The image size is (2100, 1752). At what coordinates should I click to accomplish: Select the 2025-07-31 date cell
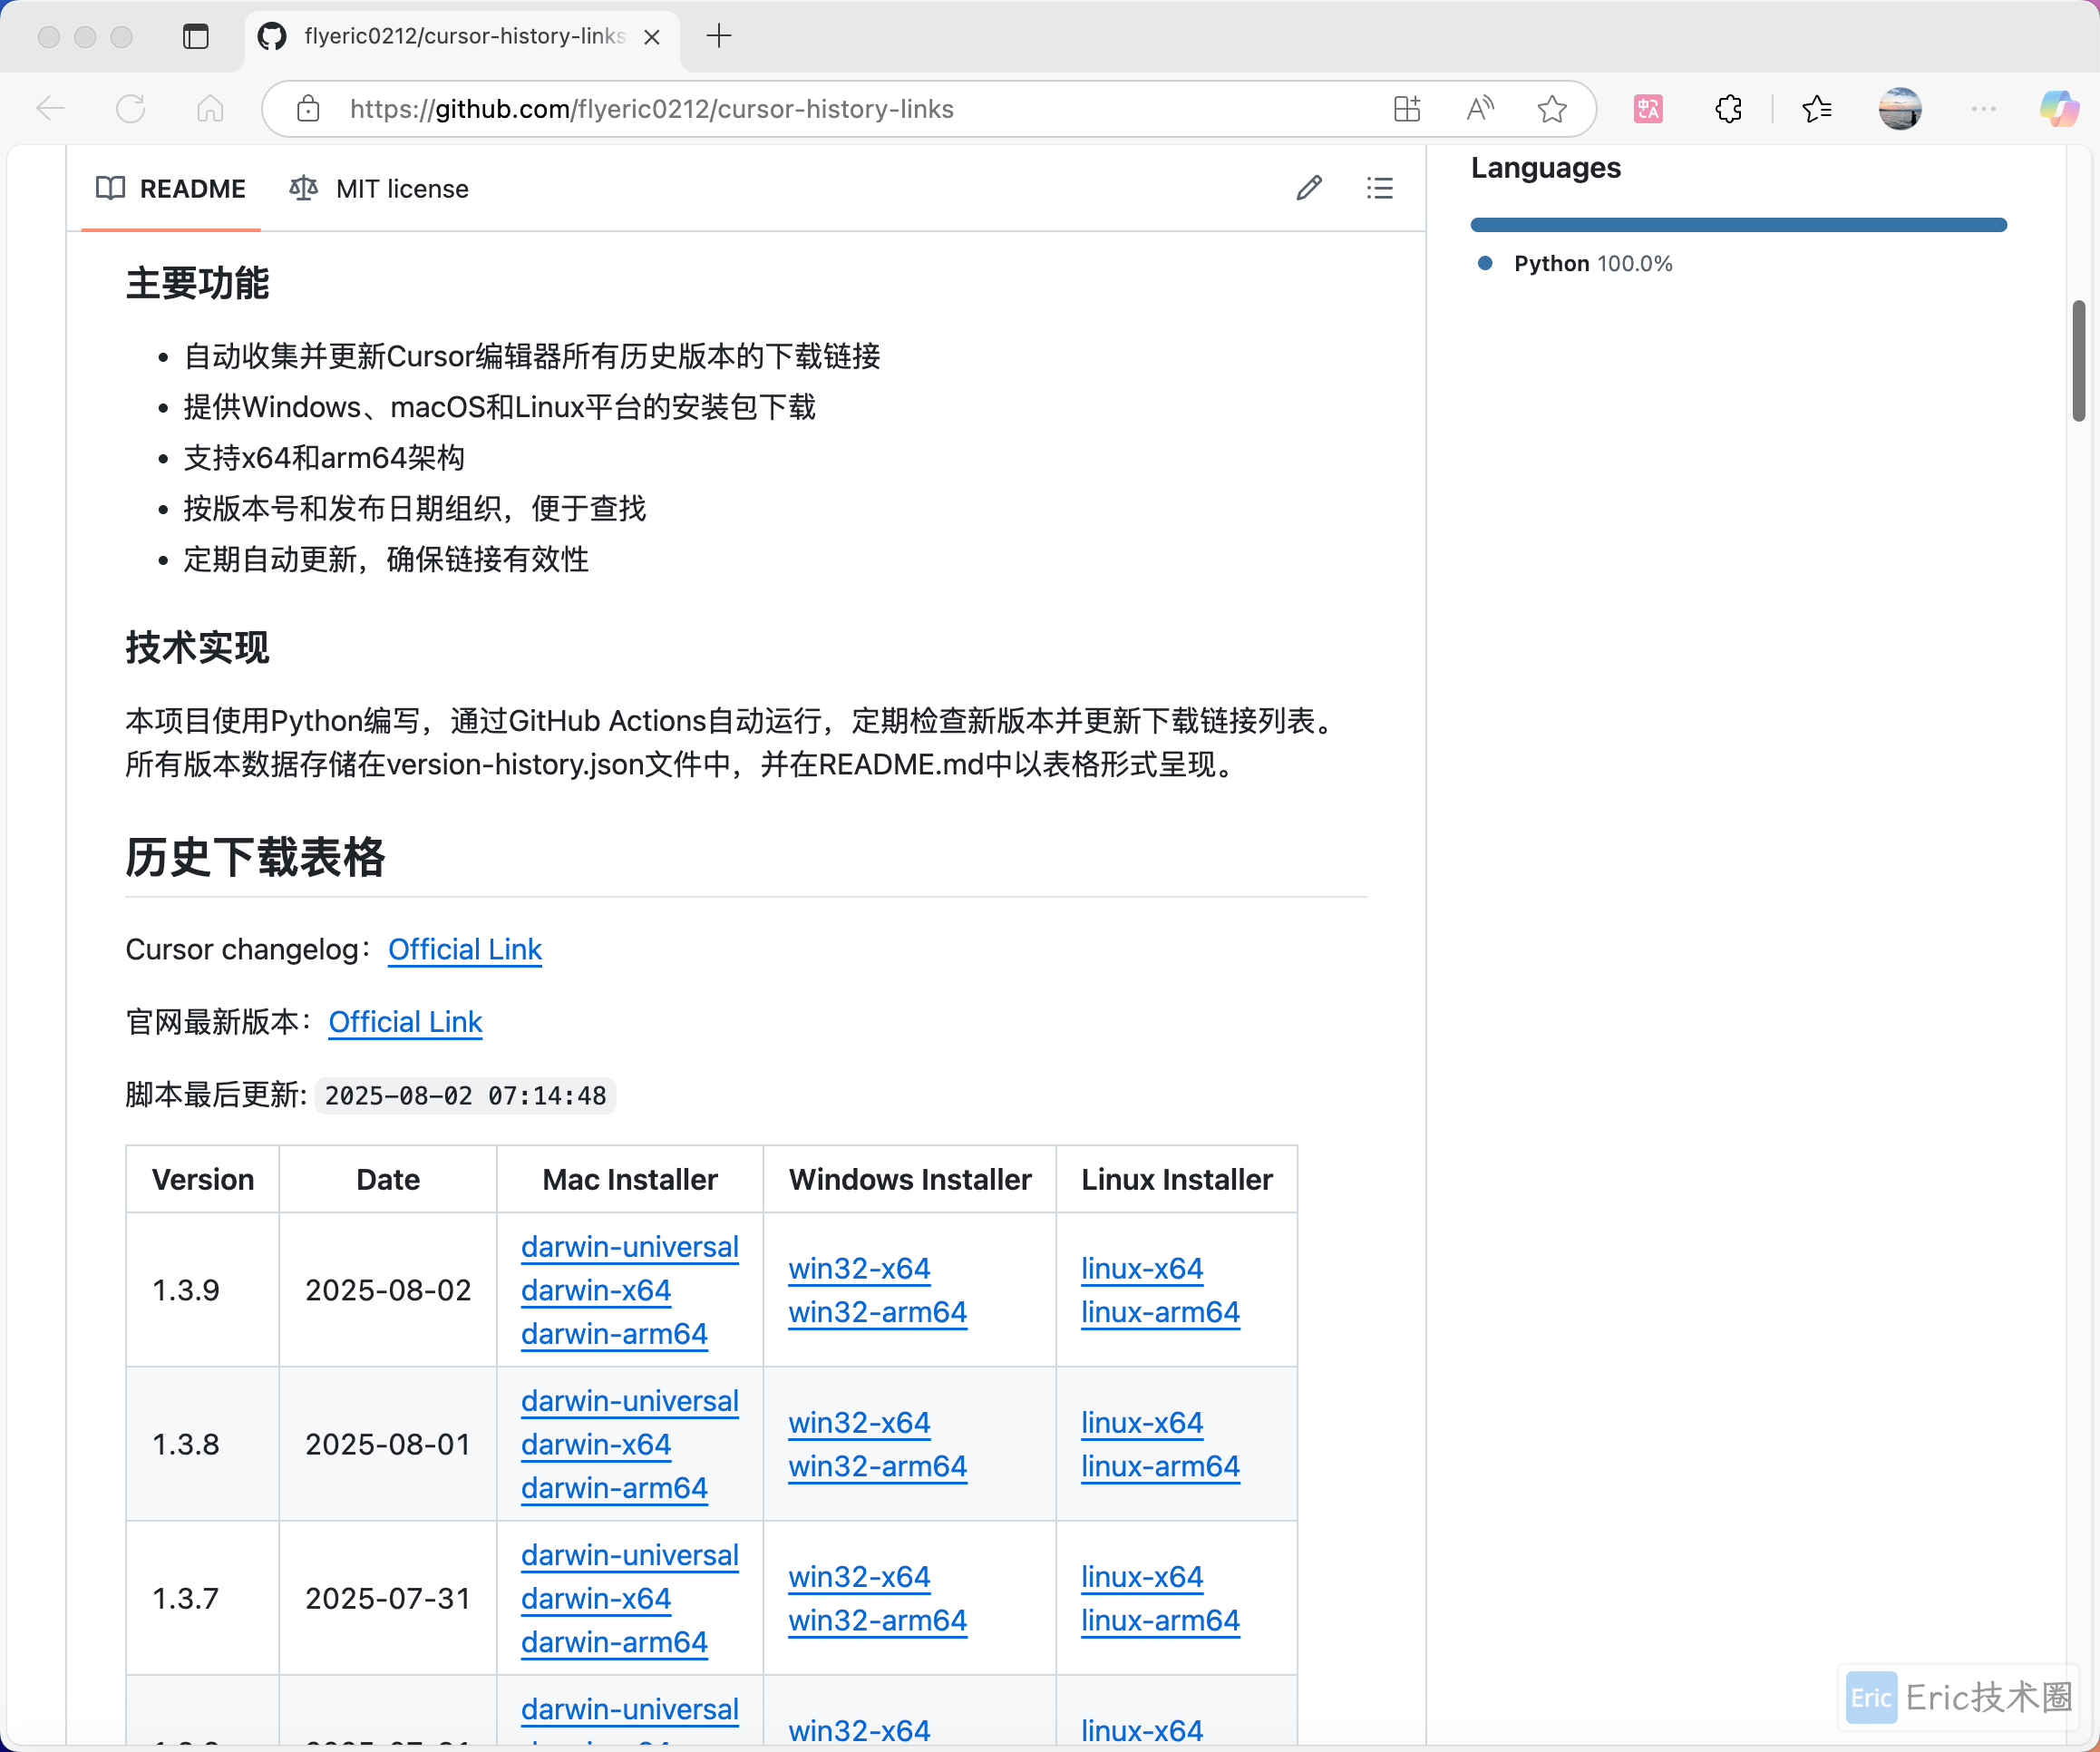(388, 1599)
